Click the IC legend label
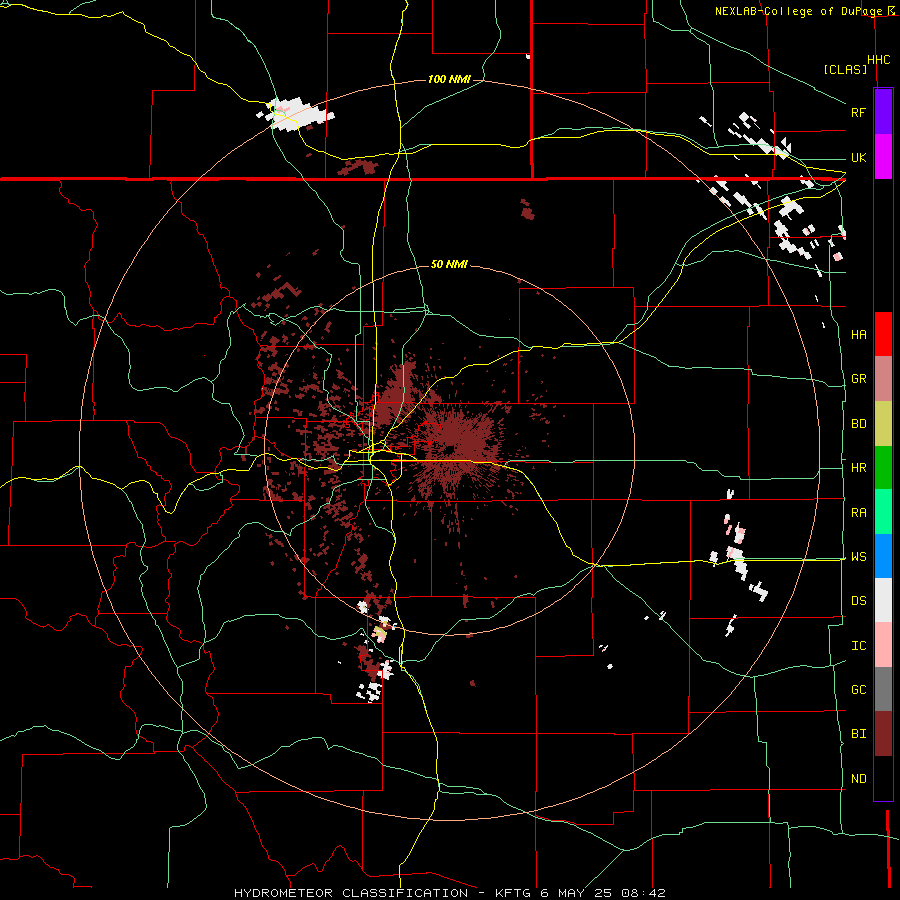Viewport: 900px width, 900px height. (858, 646)
